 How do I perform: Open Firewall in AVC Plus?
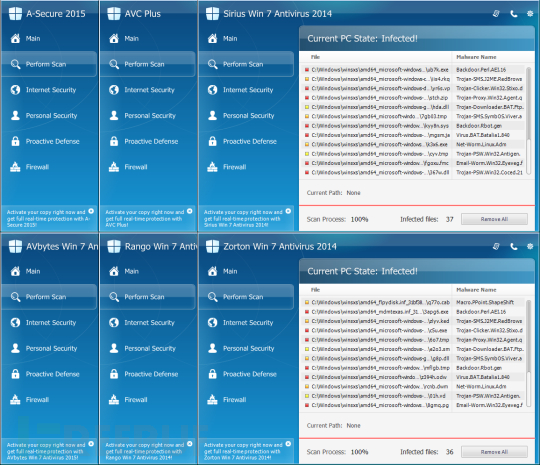(136, 167)
